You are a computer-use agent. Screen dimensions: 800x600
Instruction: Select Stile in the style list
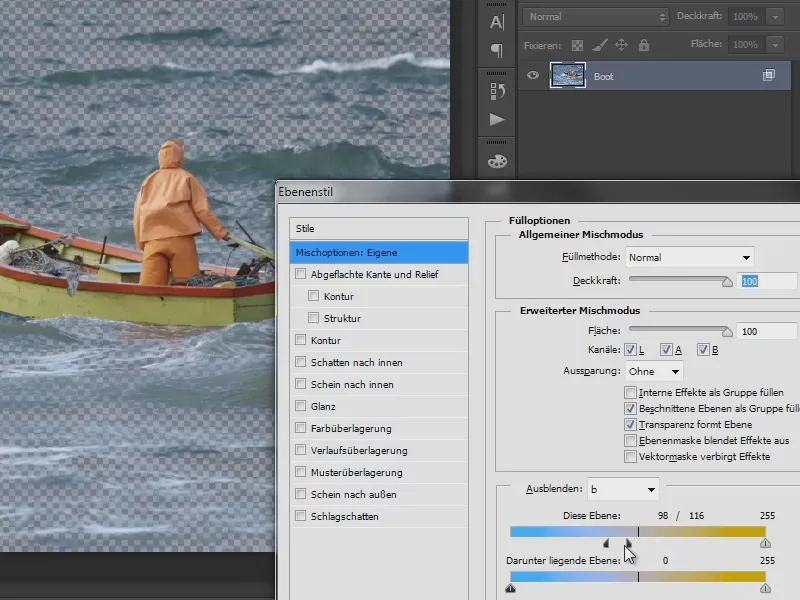coord(379,229)
